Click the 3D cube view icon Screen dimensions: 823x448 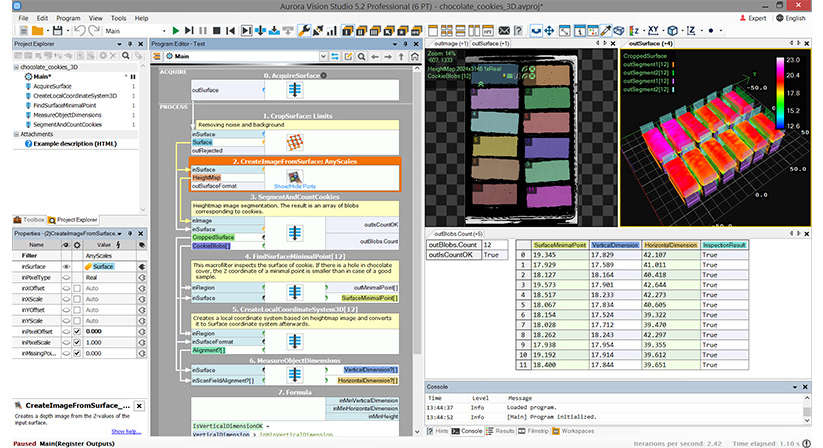672,31
